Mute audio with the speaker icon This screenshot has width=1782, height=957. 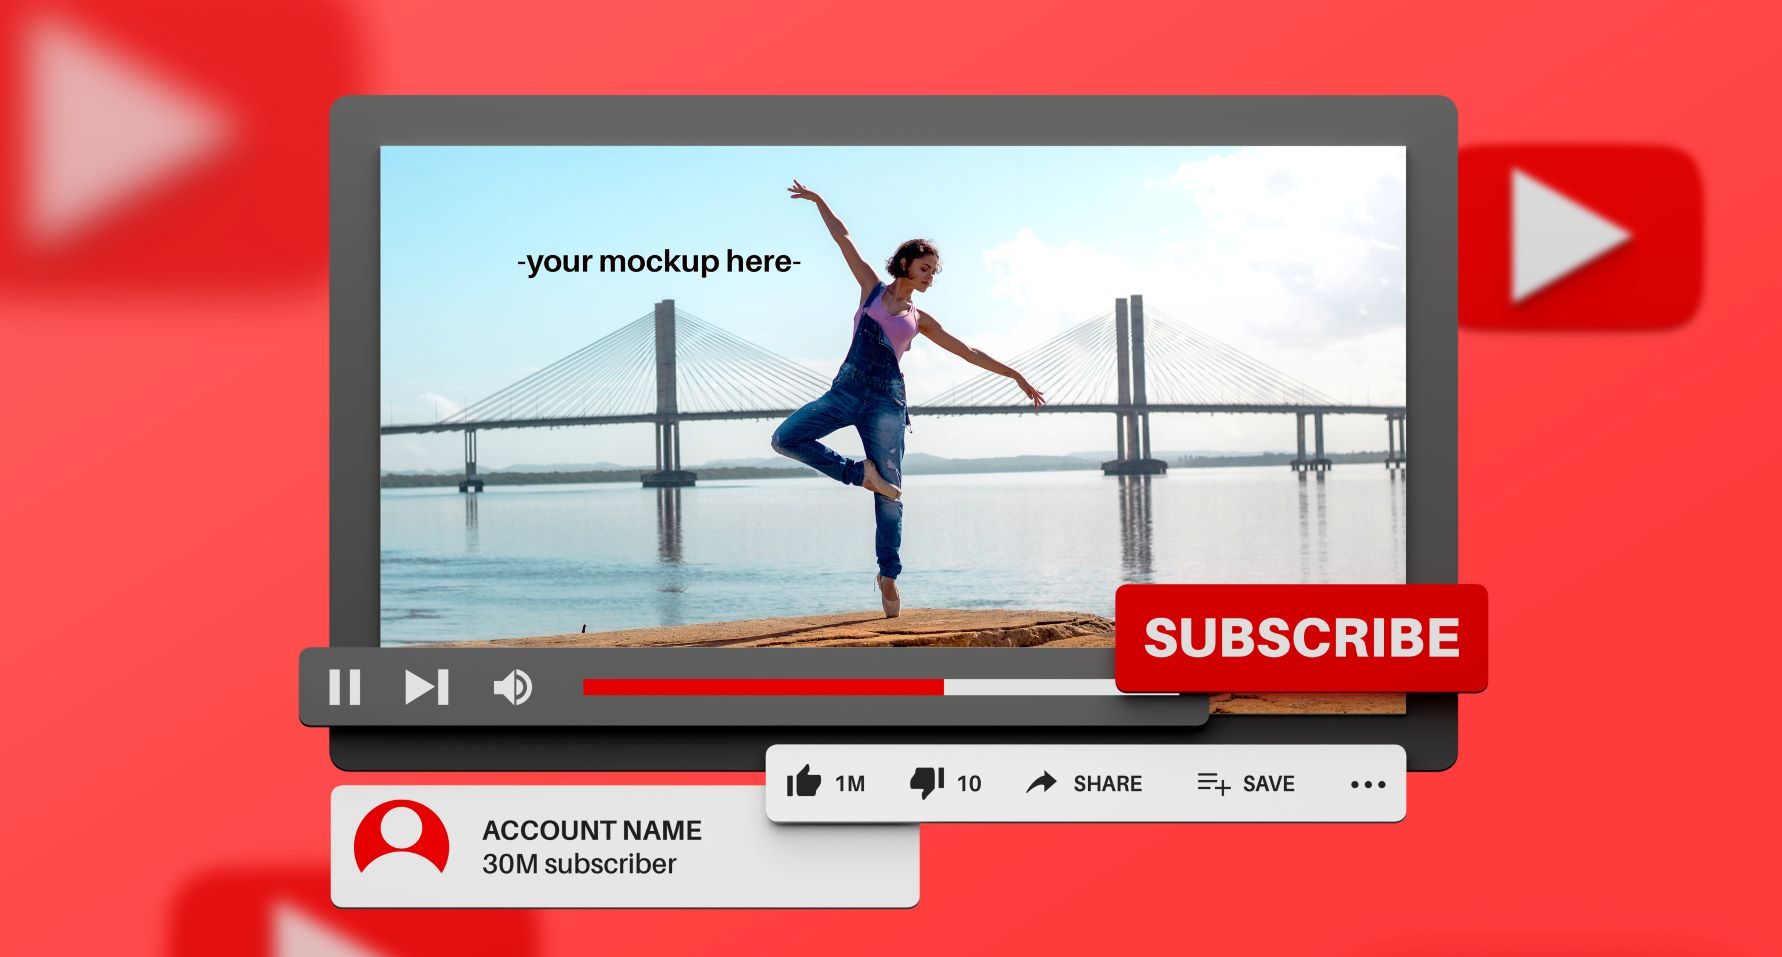[x=513, y=687]
